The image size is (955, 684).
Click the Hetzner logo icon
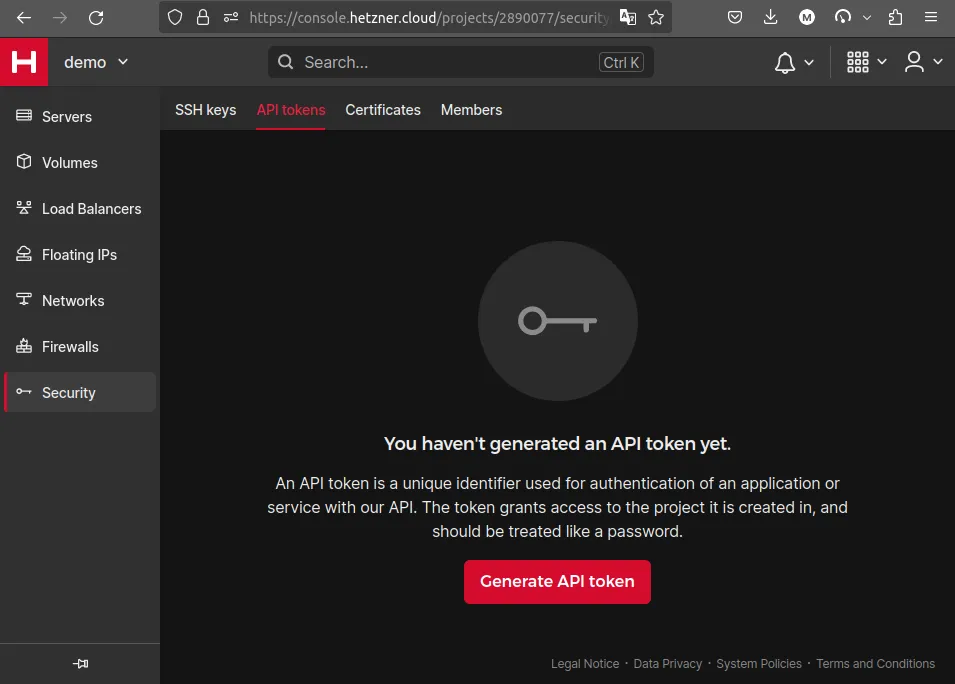(x=24, y=62)
